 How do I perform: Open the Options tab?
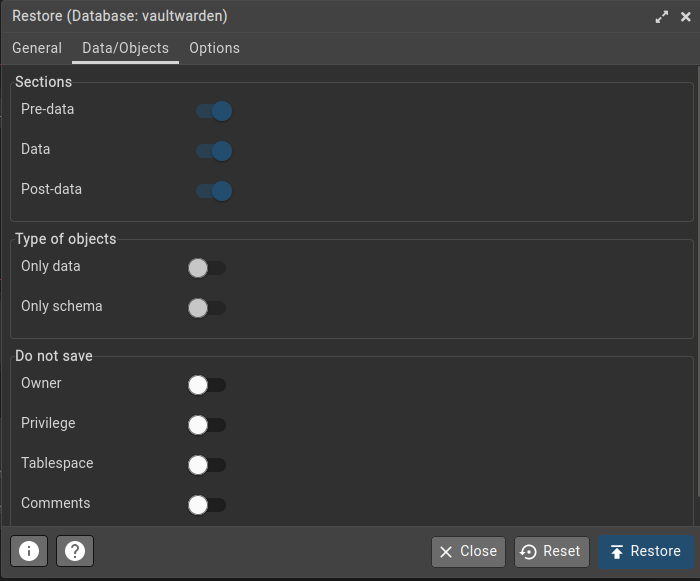click(214, 48)
